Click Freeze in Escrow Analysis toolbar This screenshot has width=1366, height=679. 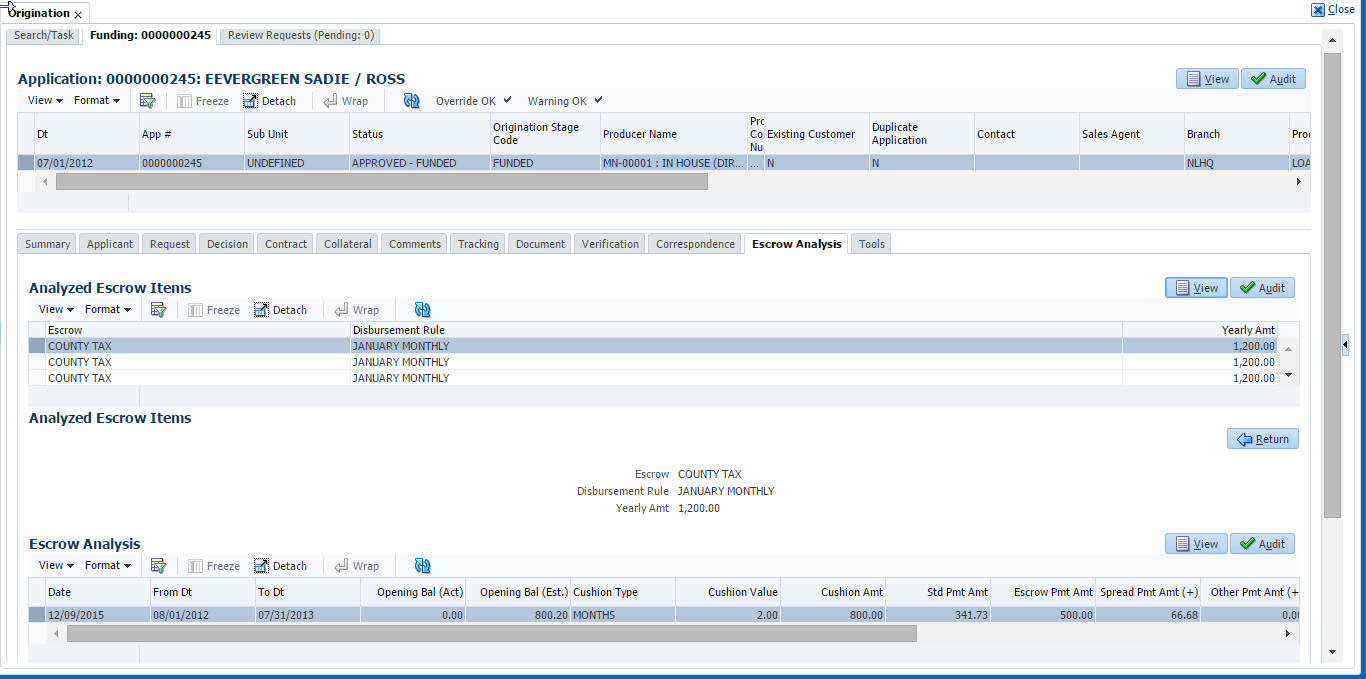214,566
